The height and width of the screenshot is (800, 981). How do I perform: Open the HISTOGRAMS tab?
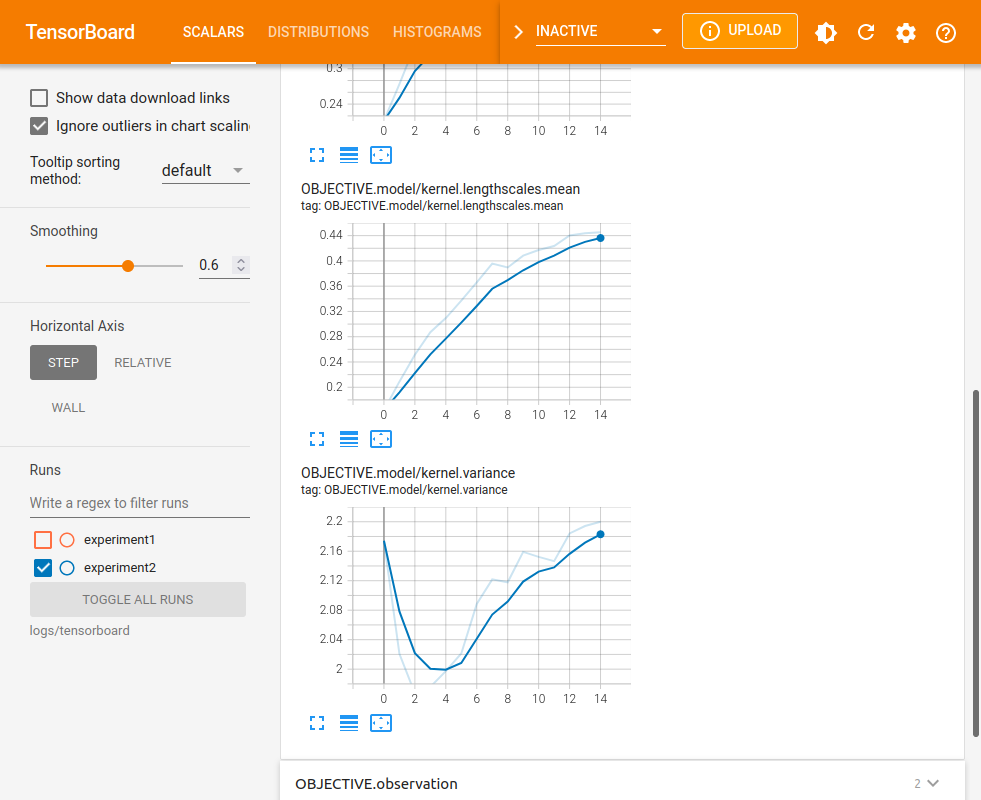pyautogui.click(x=437, y=32)
